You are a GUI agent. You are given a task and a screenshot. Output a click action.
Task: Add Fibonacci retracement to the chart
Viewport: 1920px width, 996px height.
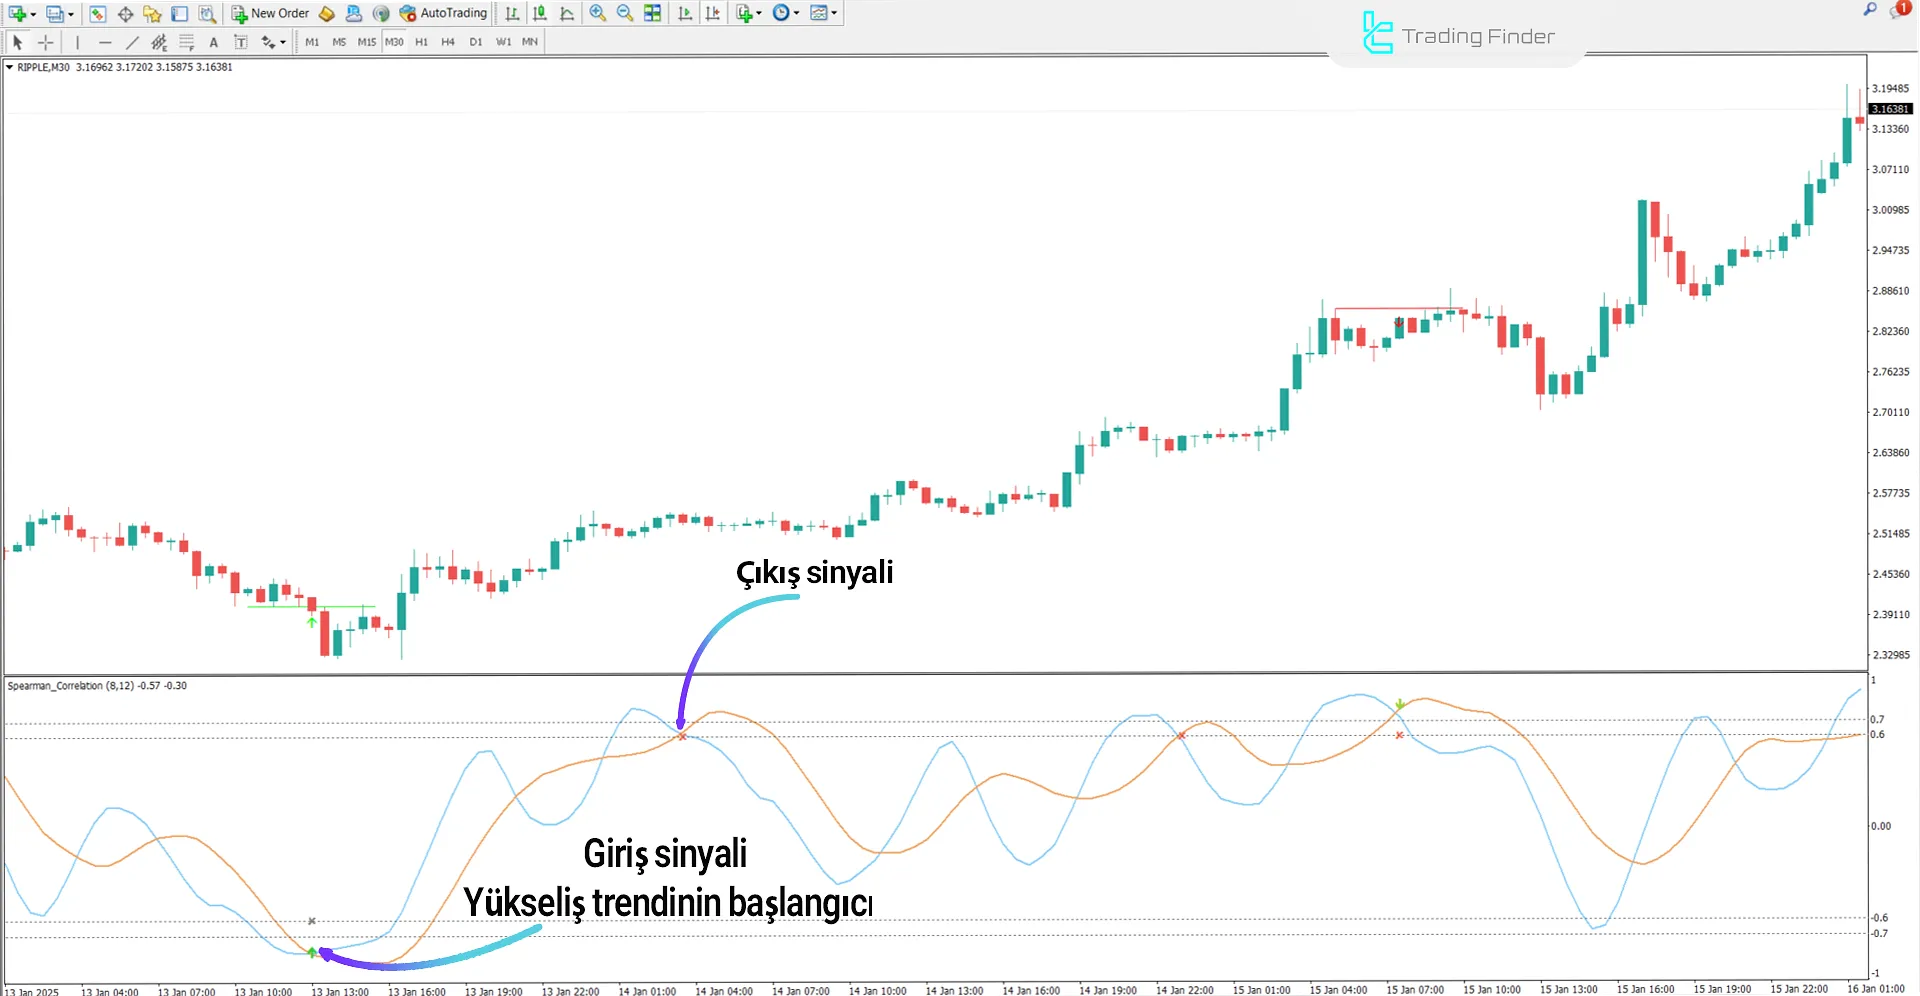(x=186, y=41)
